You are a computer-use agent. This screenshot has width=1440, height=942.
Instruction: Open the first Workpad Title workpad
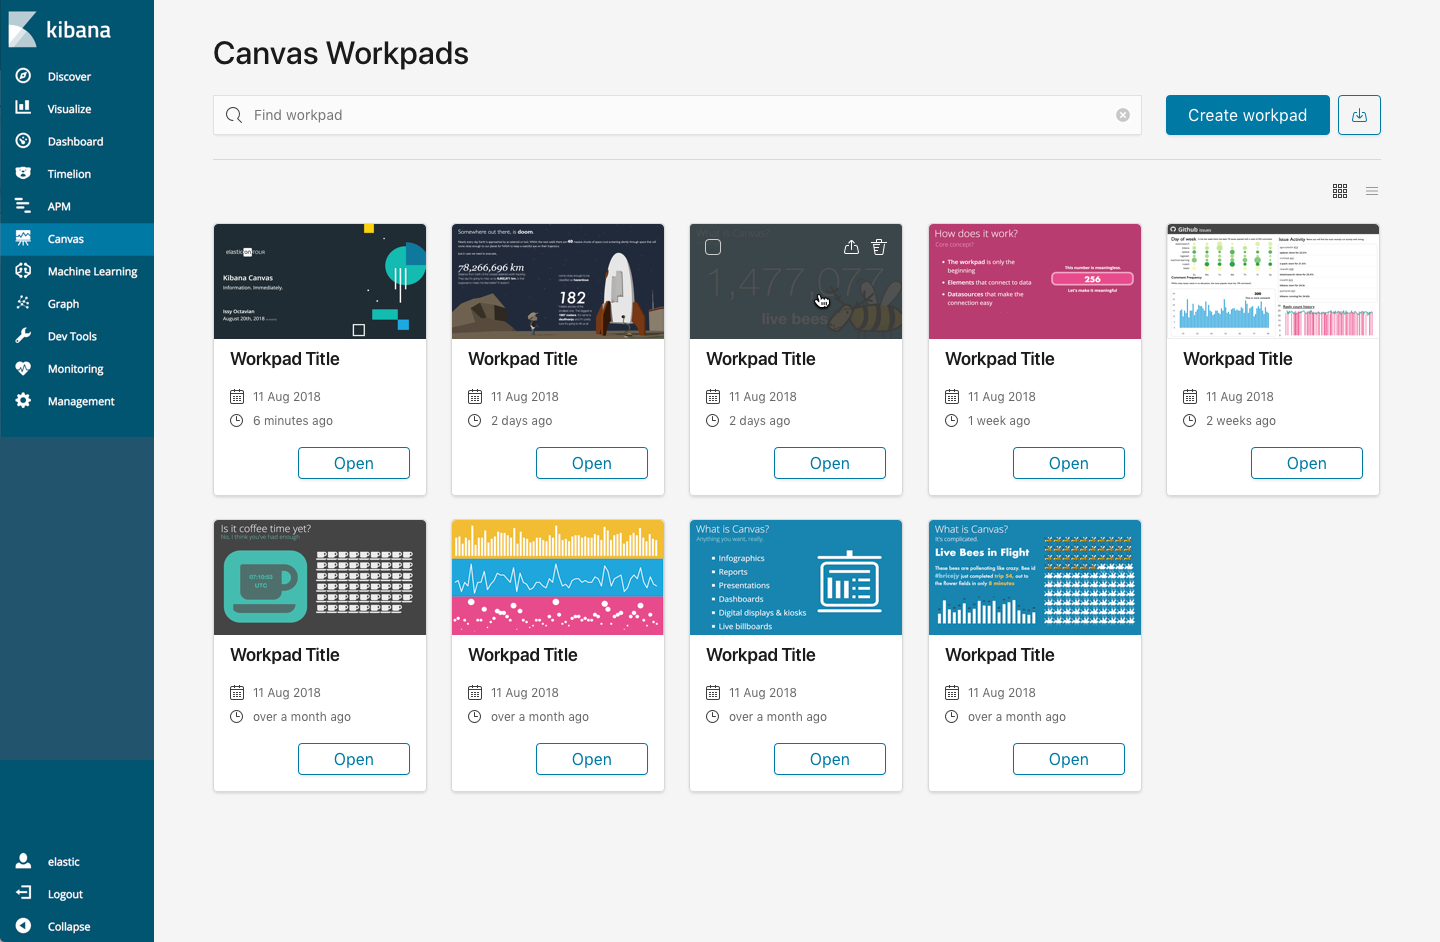tap(354, 462)
